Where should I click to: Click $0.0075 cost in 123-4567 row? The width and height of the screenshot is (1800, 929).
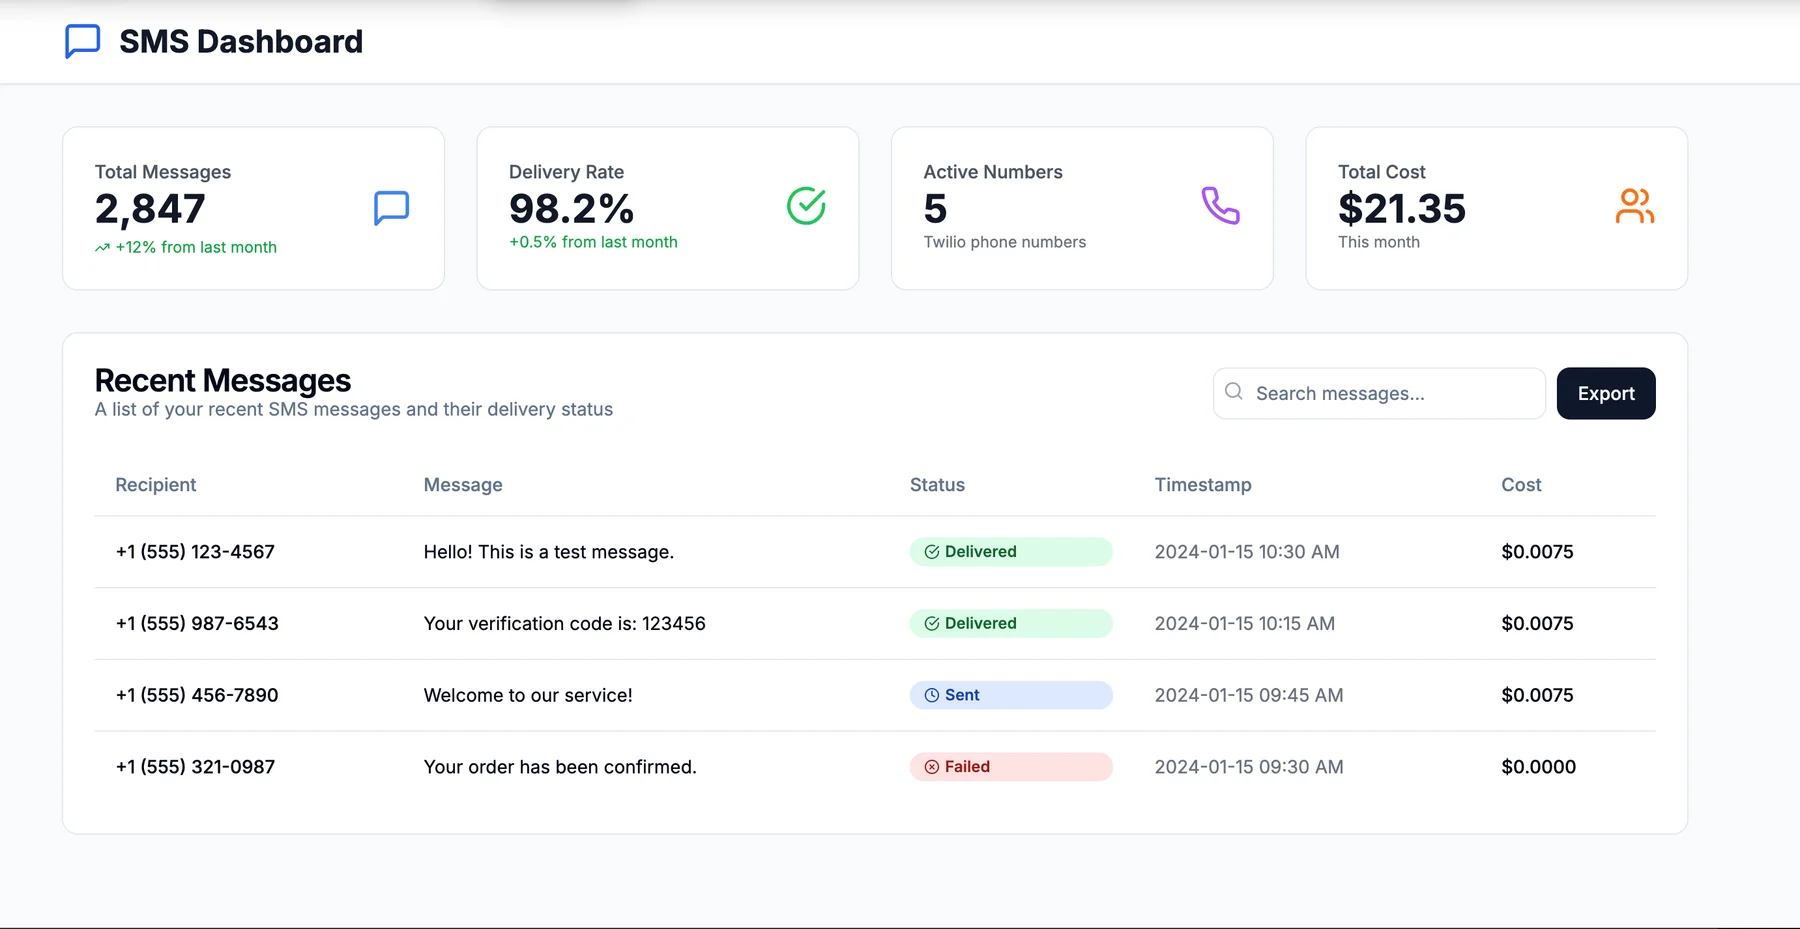tap(1537, 552)
